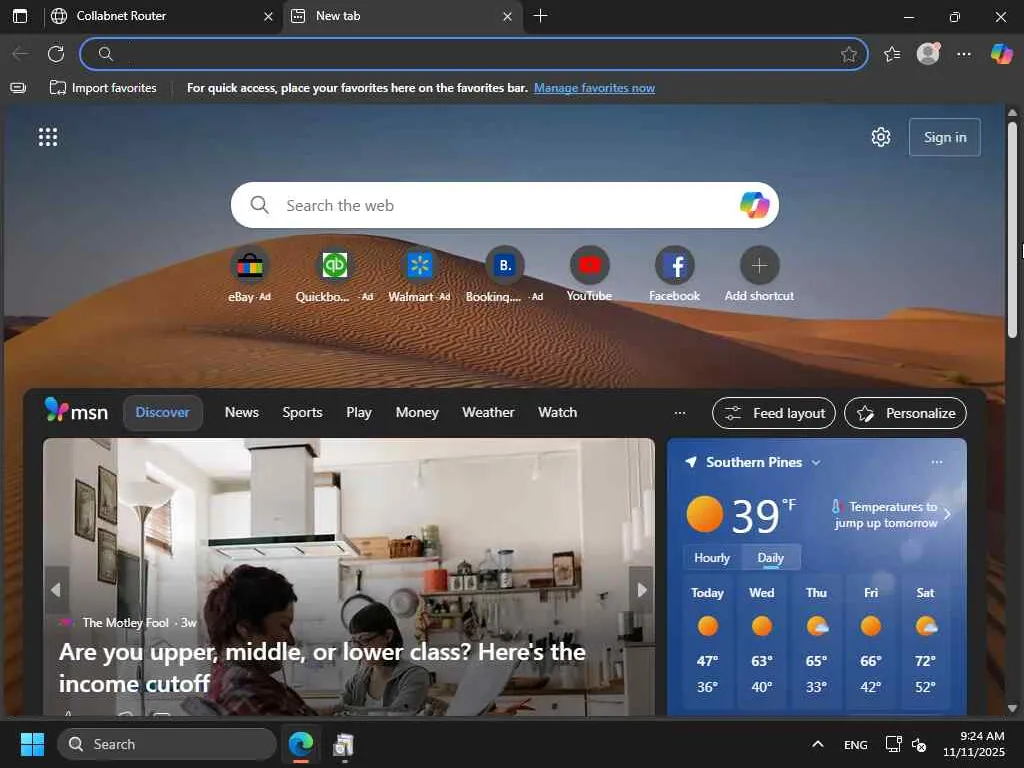Open the QuickBooks shortcut
Image resolution: width=1024 pixels, height=768 pixels.
point(334,266)
